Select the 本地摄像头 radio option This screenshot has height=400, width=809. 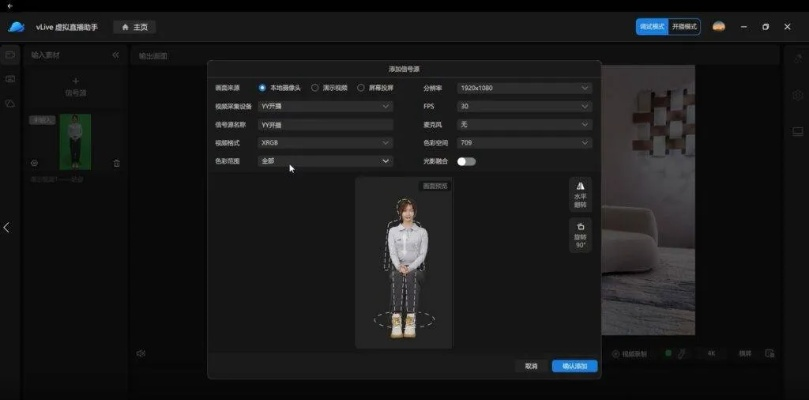pos(263,88)
